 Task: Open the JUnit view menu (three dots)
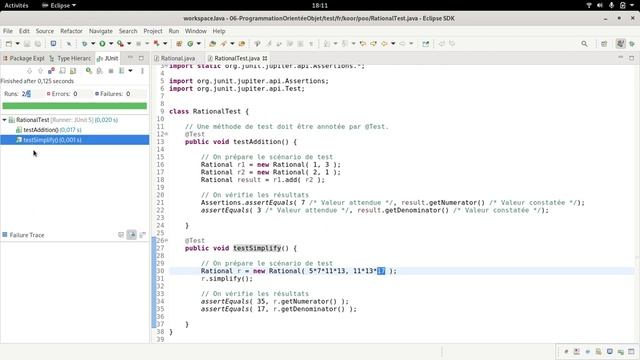tap(142, 71)
